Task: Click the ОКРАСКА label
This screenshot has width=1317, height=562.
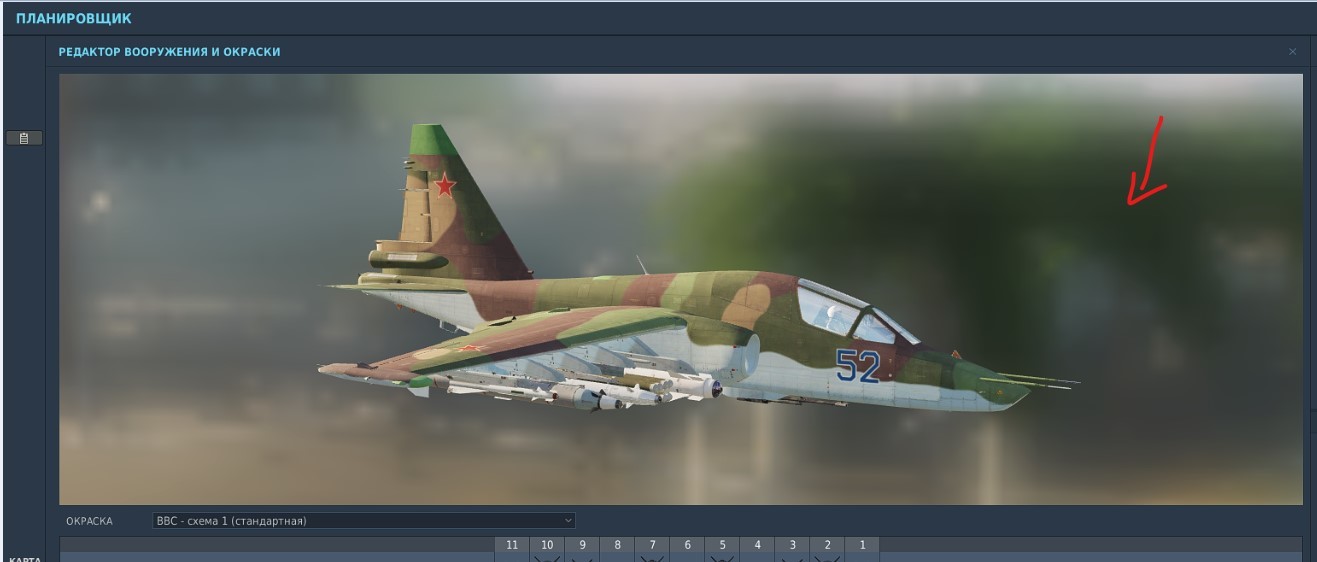Action: [89, 521]
